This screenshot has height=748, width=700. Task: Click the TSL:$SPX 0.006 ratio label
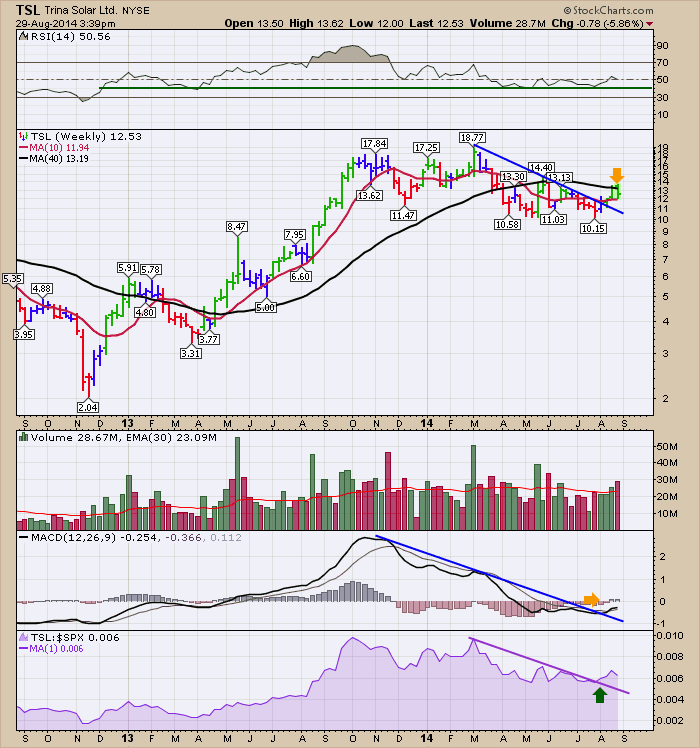click(x=75, y=638)
